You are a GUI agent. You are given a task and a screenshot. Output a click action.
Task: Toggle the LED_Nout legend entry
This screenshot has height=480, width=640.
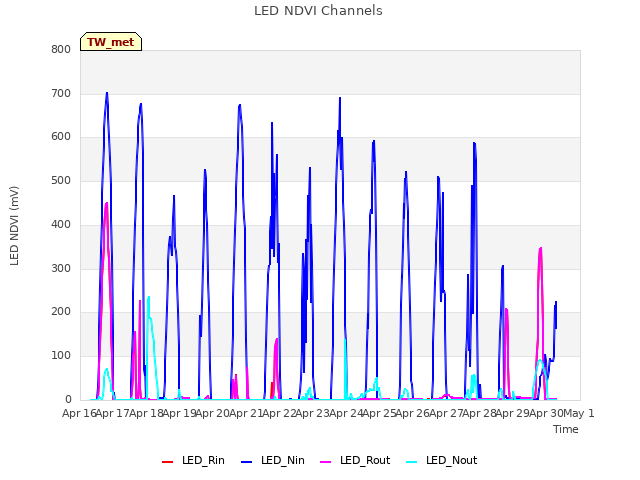tap(442, 460)
